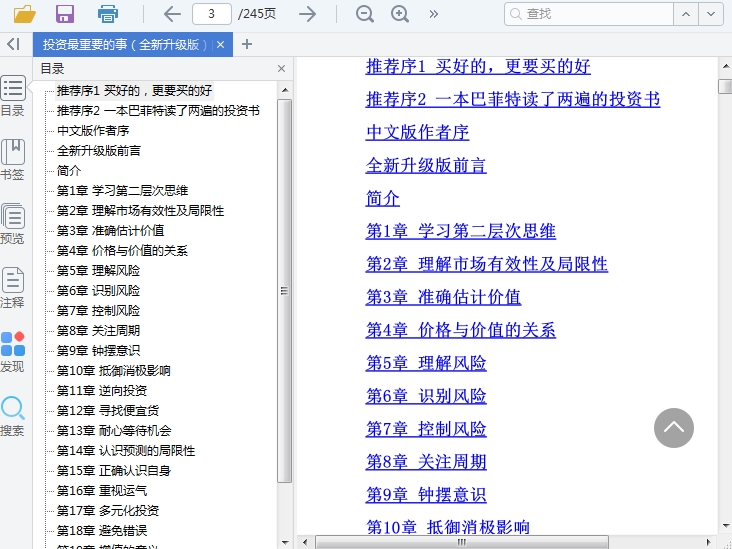Open the 预览 thumbnails panel

tap(13, 224)
